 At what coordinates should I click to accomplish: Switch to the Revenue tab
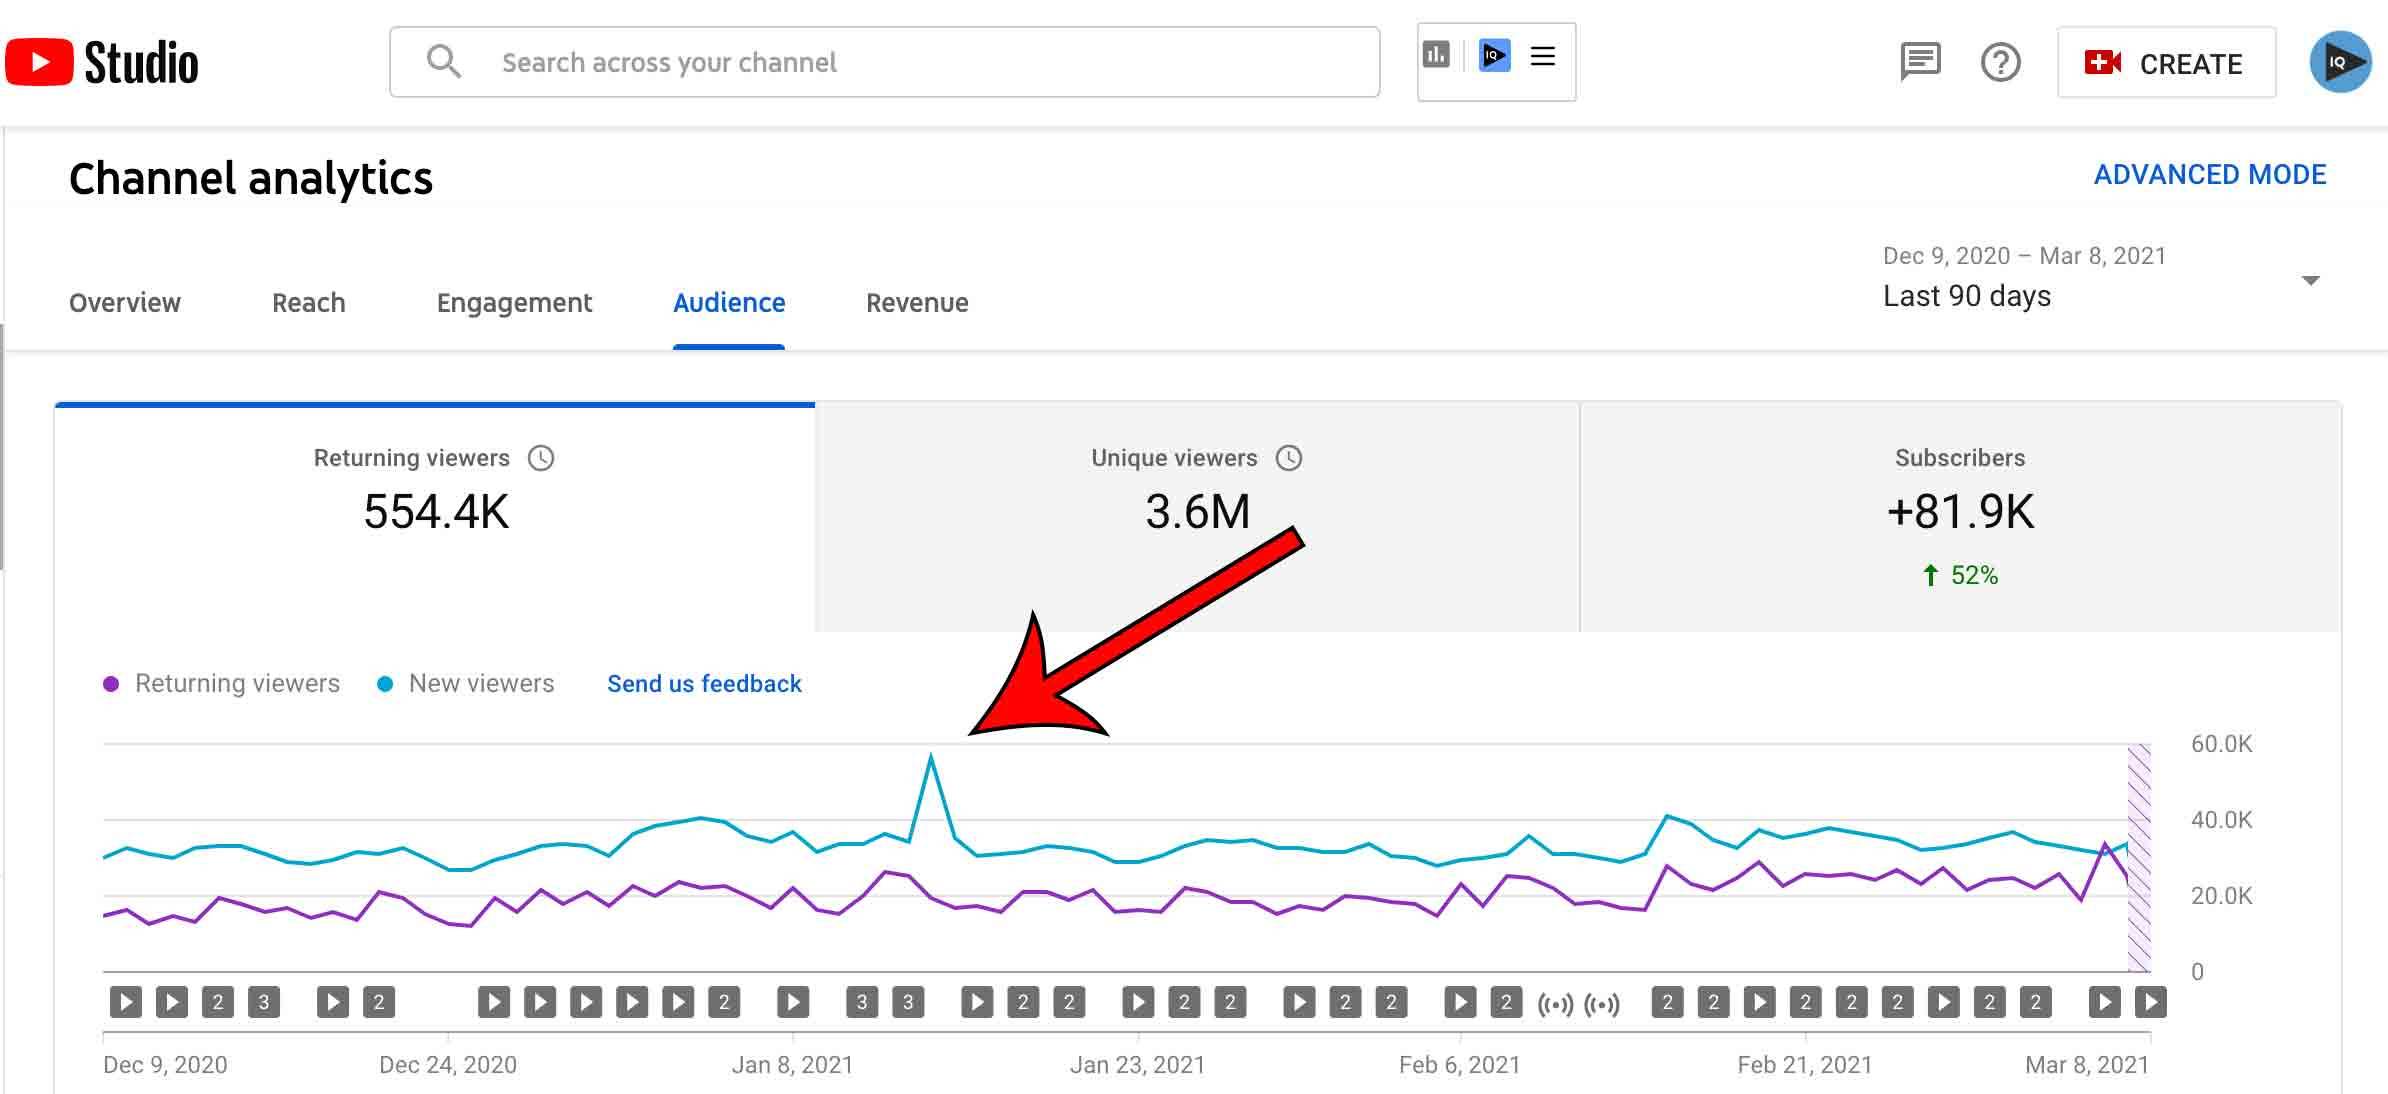point(916,303)
